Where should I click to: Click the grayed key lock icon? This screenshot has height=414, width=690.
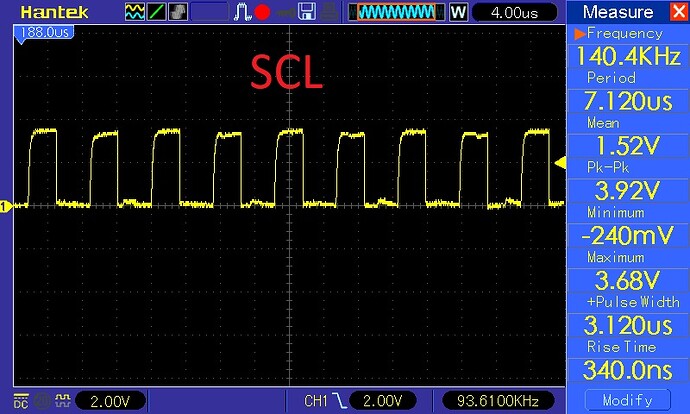point(286,13)
